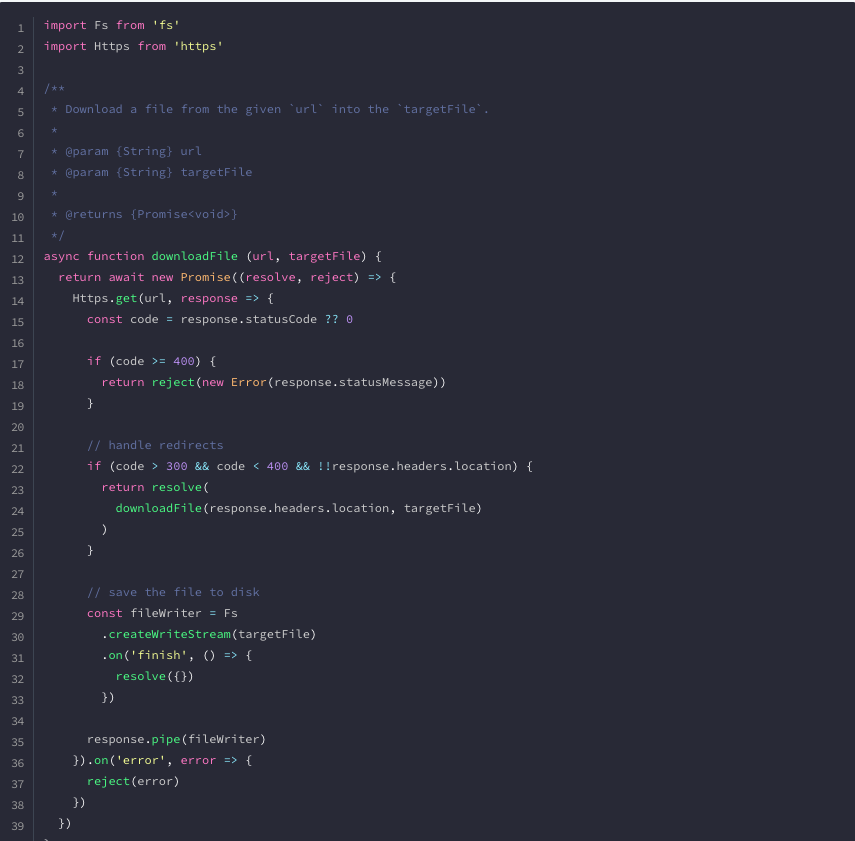Screen dimensions: 855x841
Task: Click 'fileWriter' declaration on line 29
Action: click(166, 613)
